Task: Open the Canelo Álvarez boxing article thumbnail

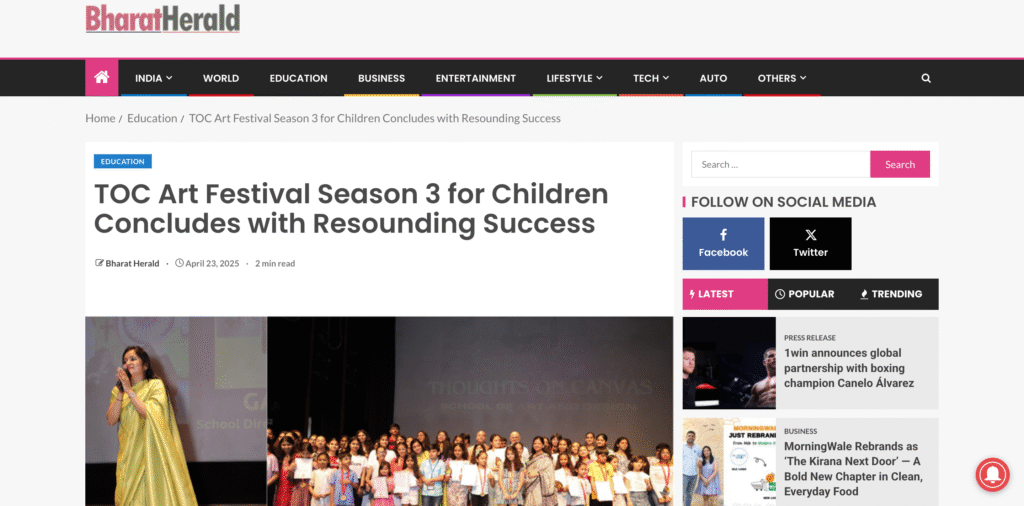Action: pyautogui.click(x=729, y=363)
